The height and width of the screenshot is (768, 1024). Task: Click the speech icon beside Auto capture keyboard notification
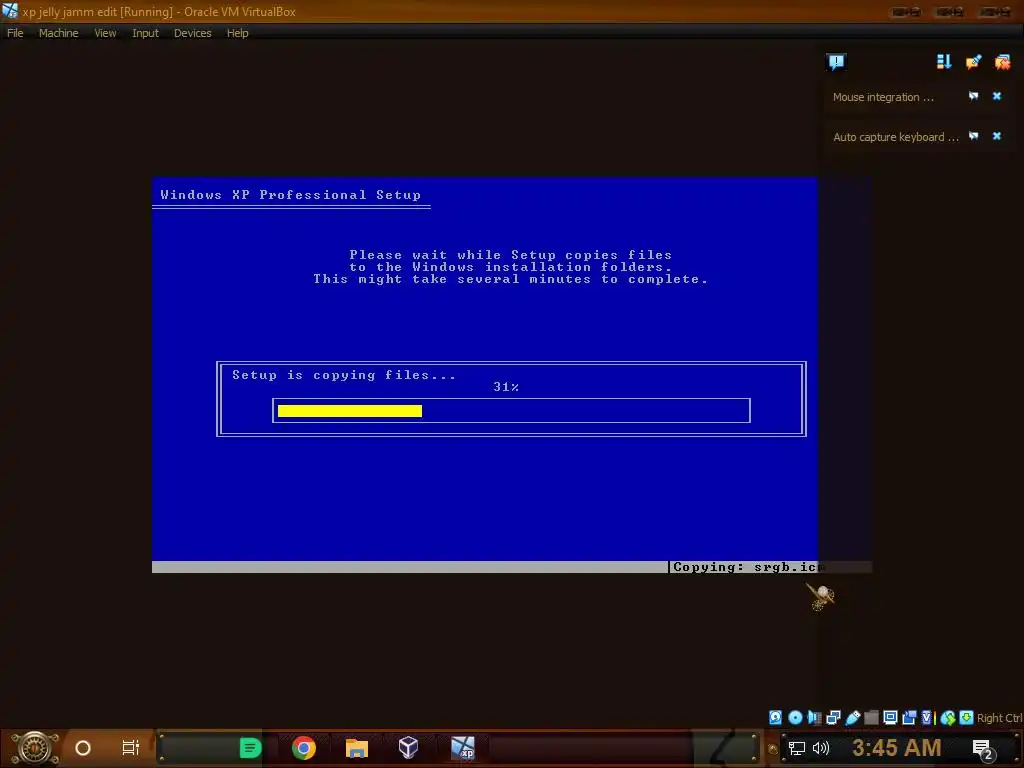point(973,136)
